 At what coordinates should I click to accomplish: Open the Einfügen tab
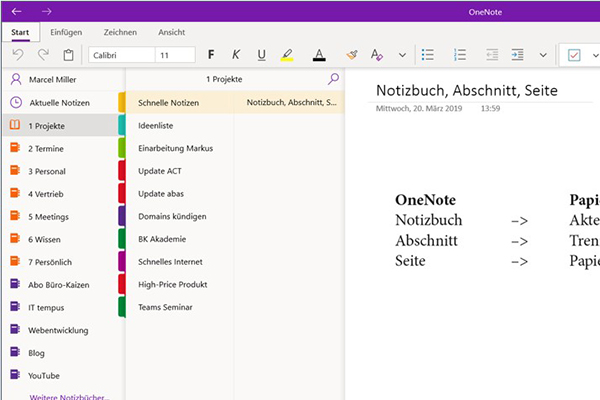(x=66, y=32)
